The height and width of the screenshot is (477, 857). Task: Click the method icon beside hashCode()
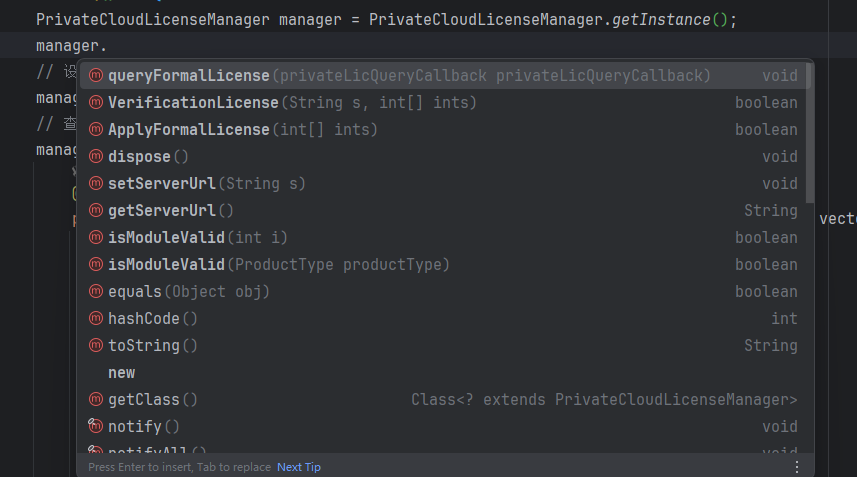[96, 319]
